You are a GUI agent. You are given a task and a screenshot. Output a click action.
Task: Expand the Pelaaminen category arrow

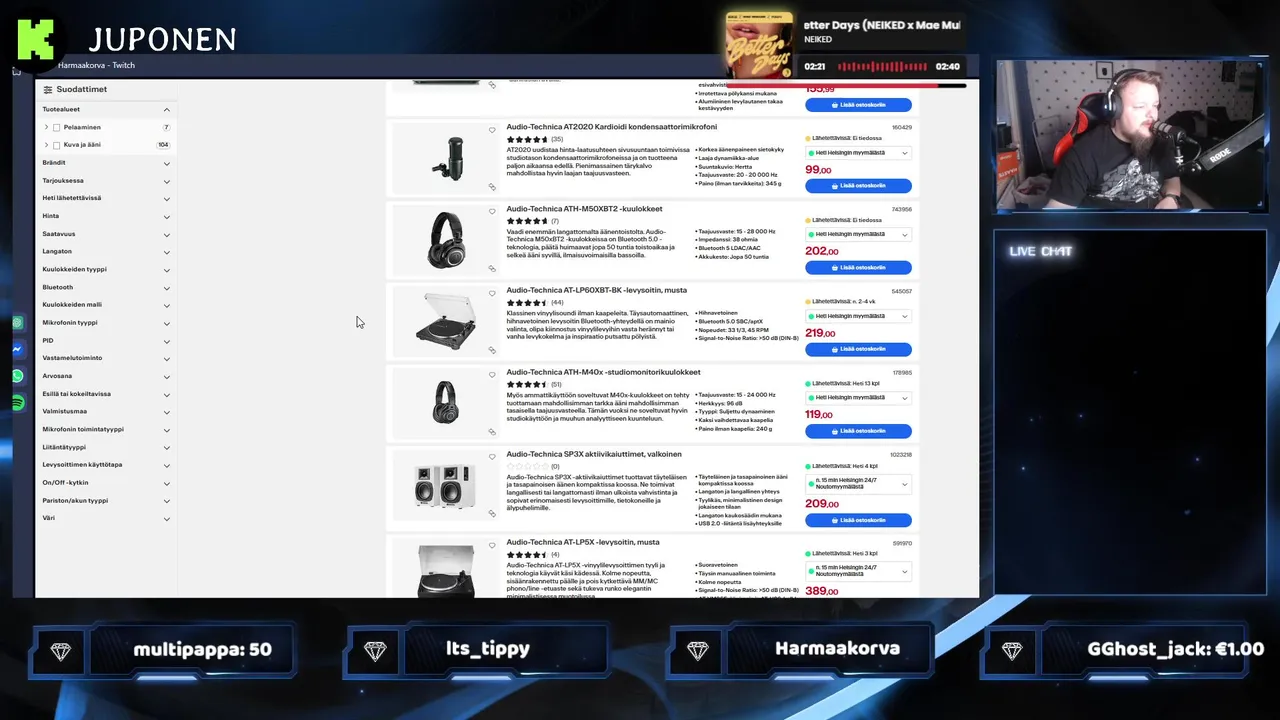(x=46, y=128)
